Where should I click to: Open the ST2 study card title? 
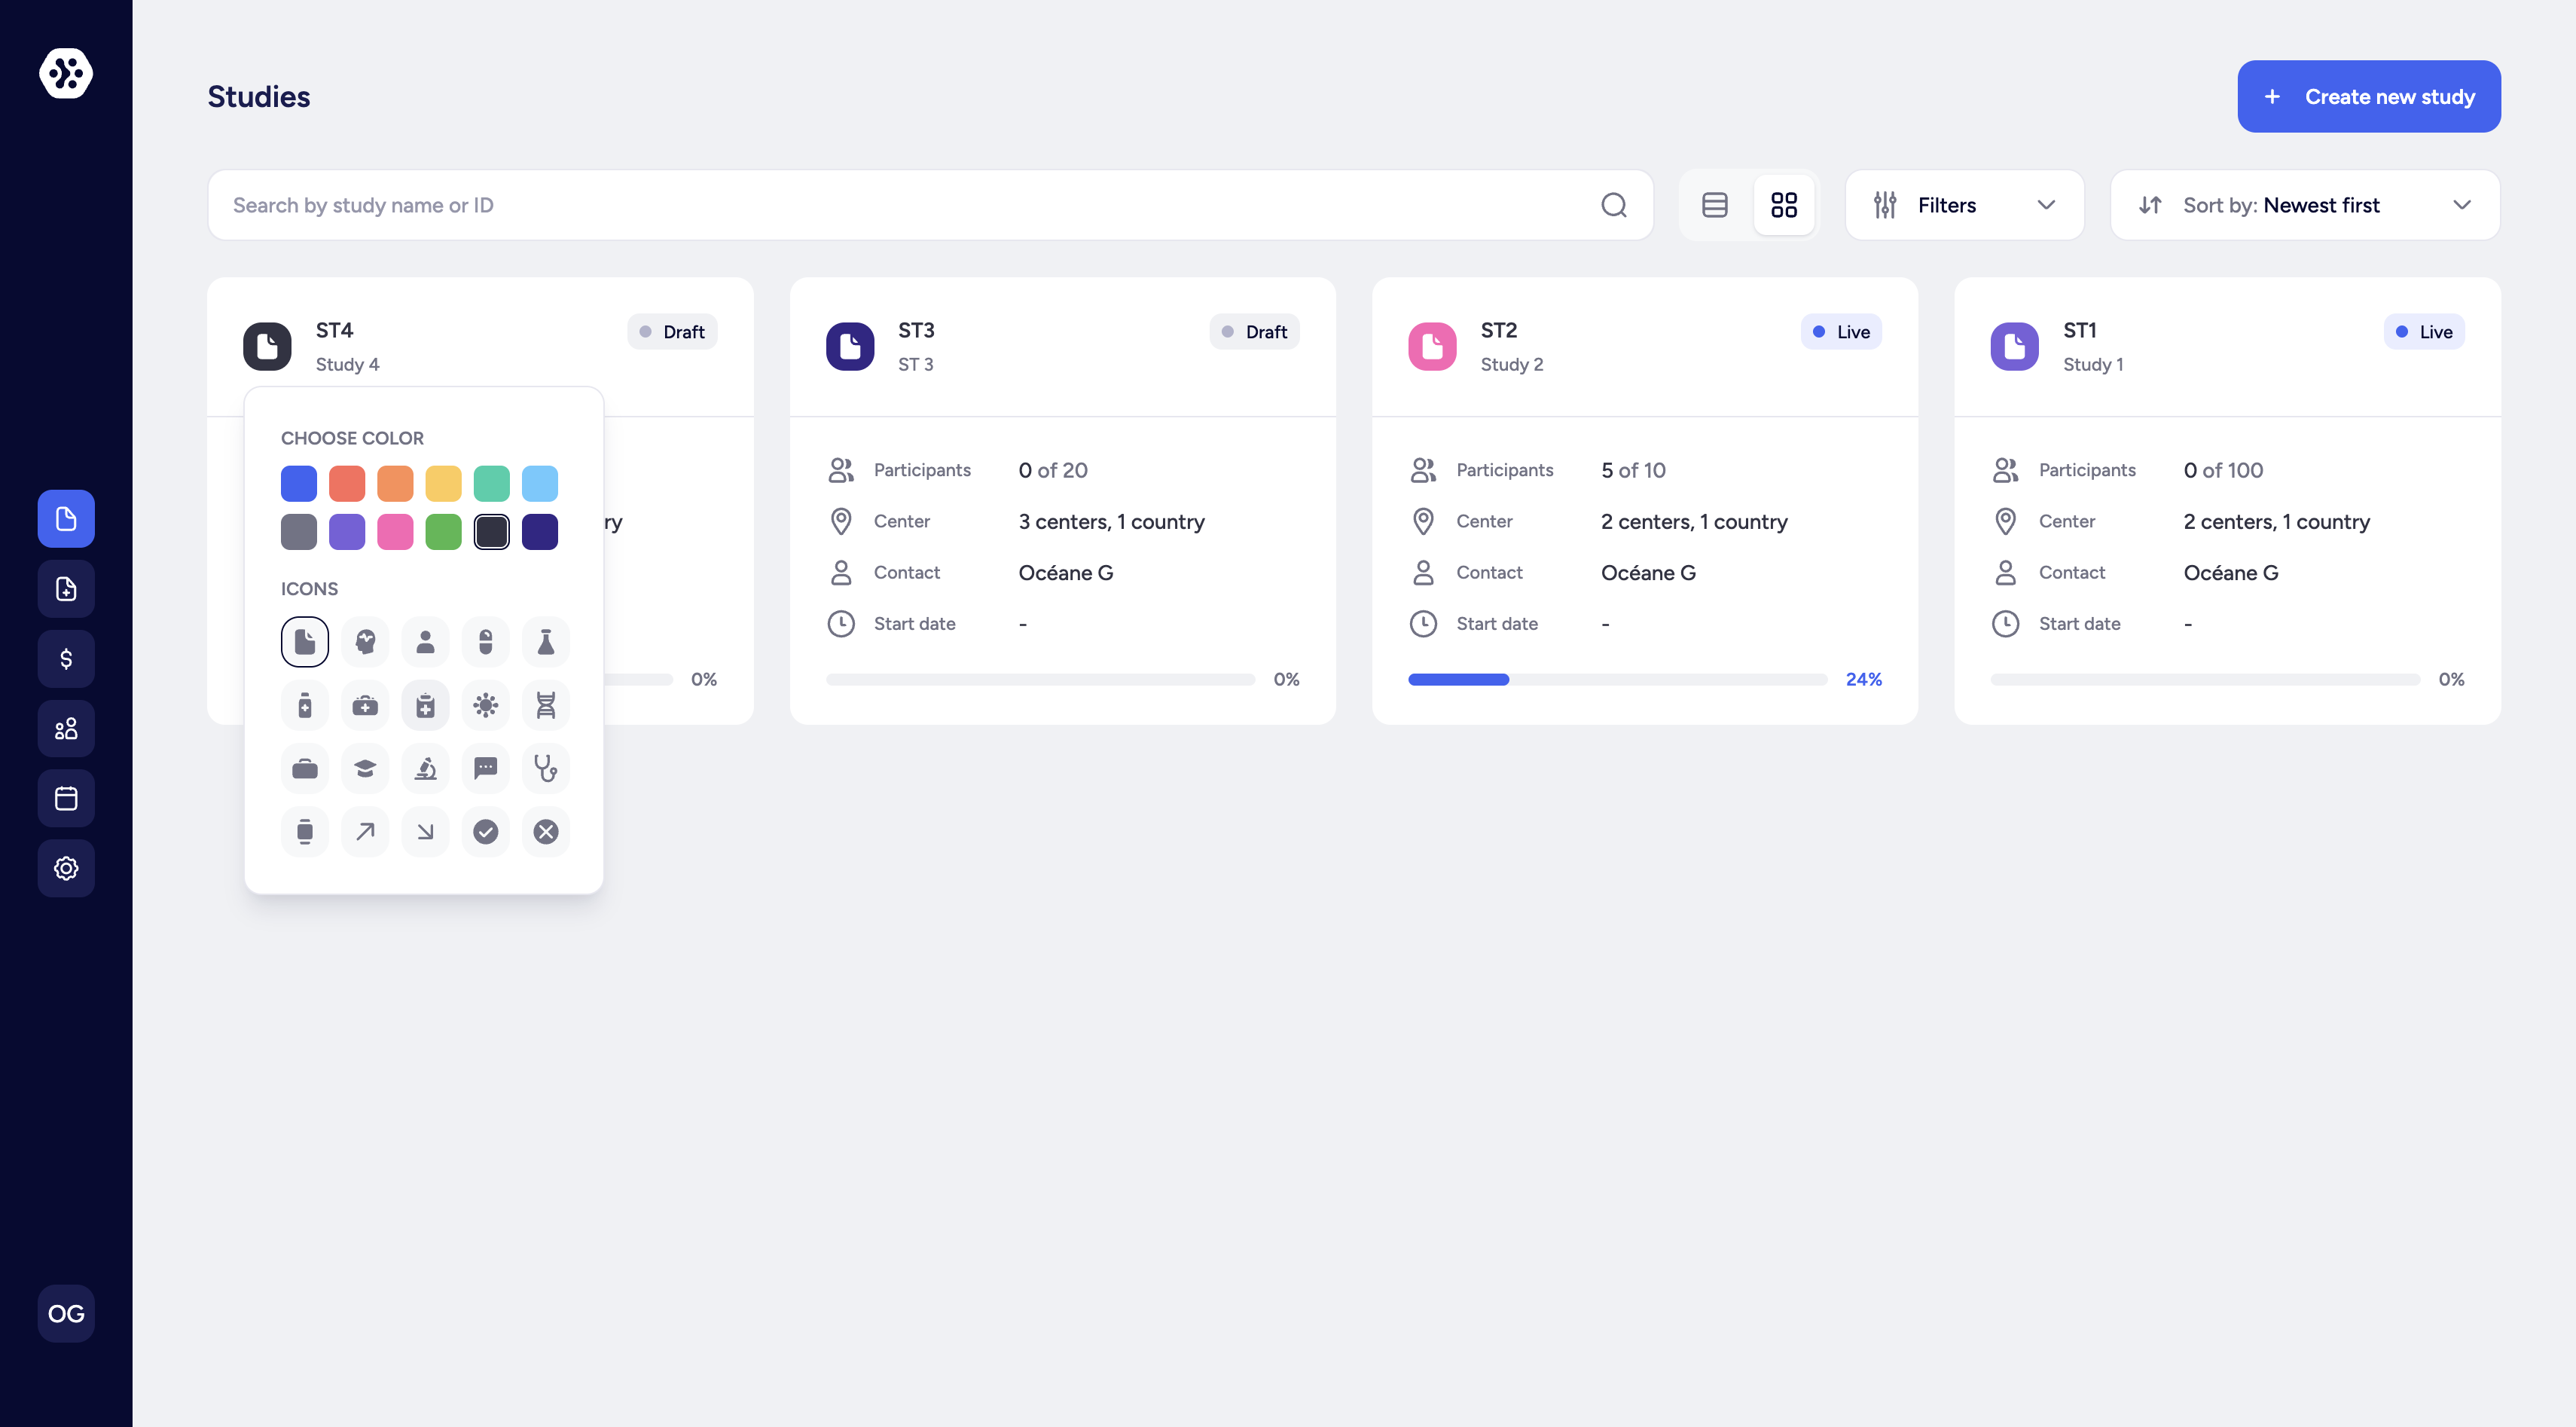coord(1498,330)
